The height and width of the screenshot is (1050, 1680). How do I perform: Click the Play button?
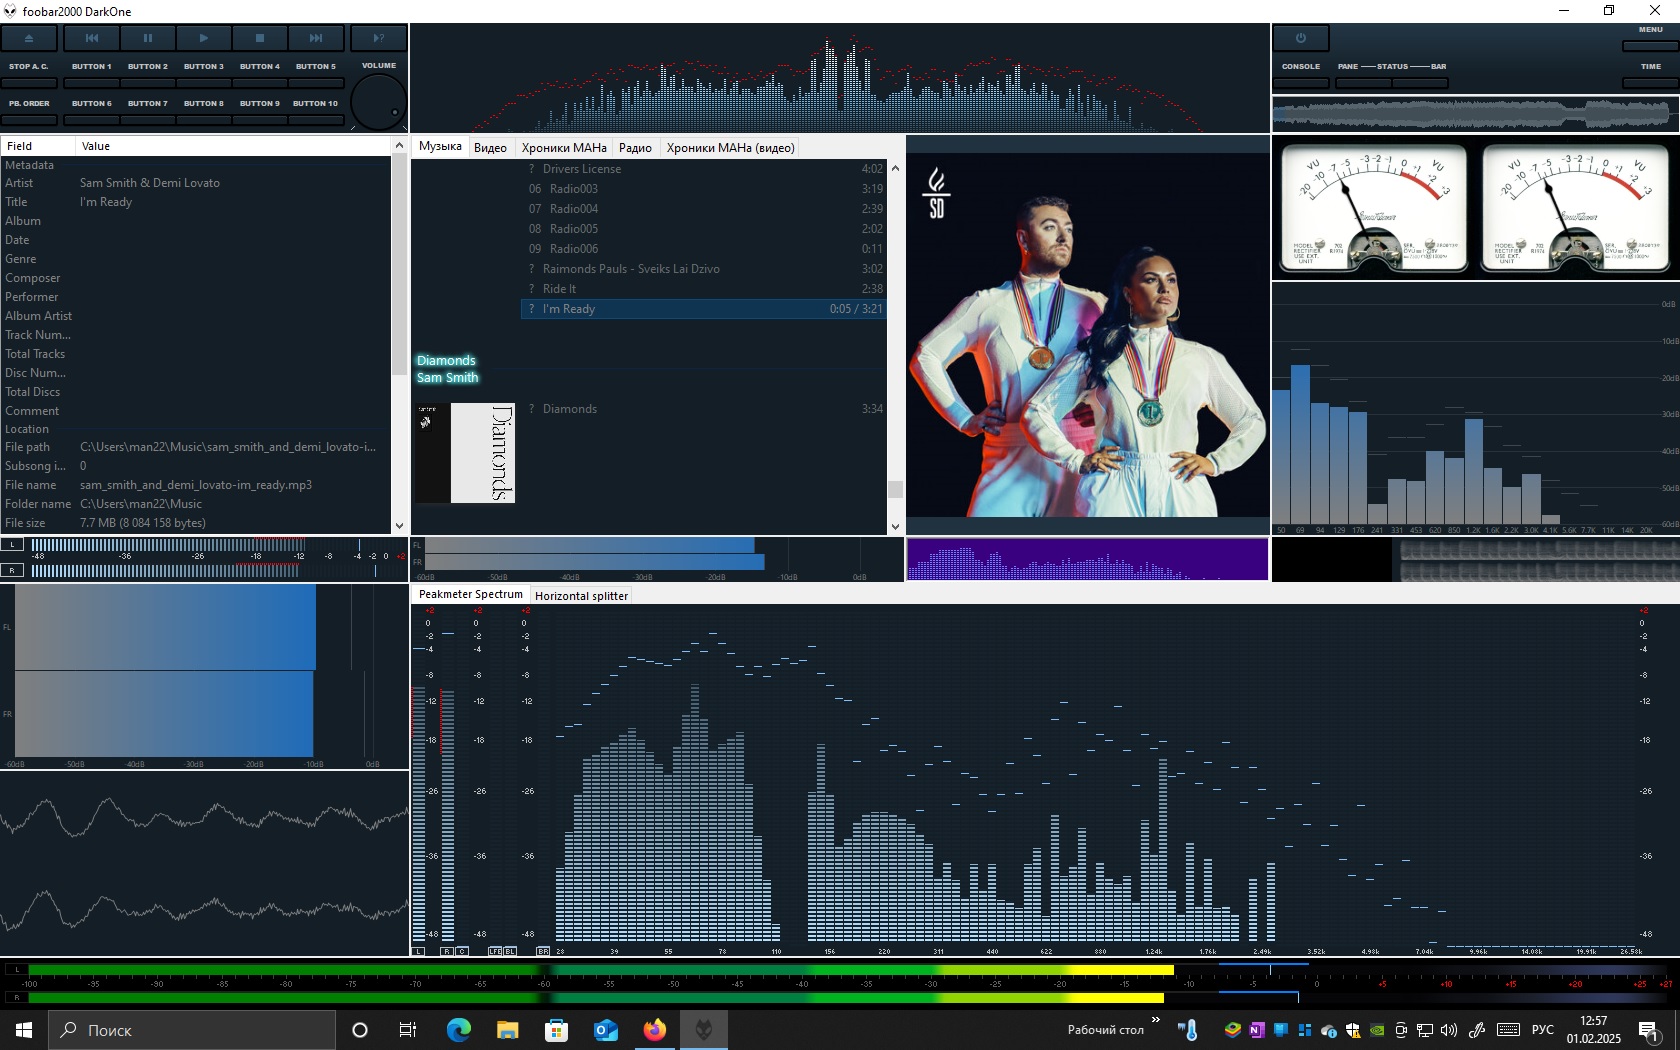click(x=203, y=38)
